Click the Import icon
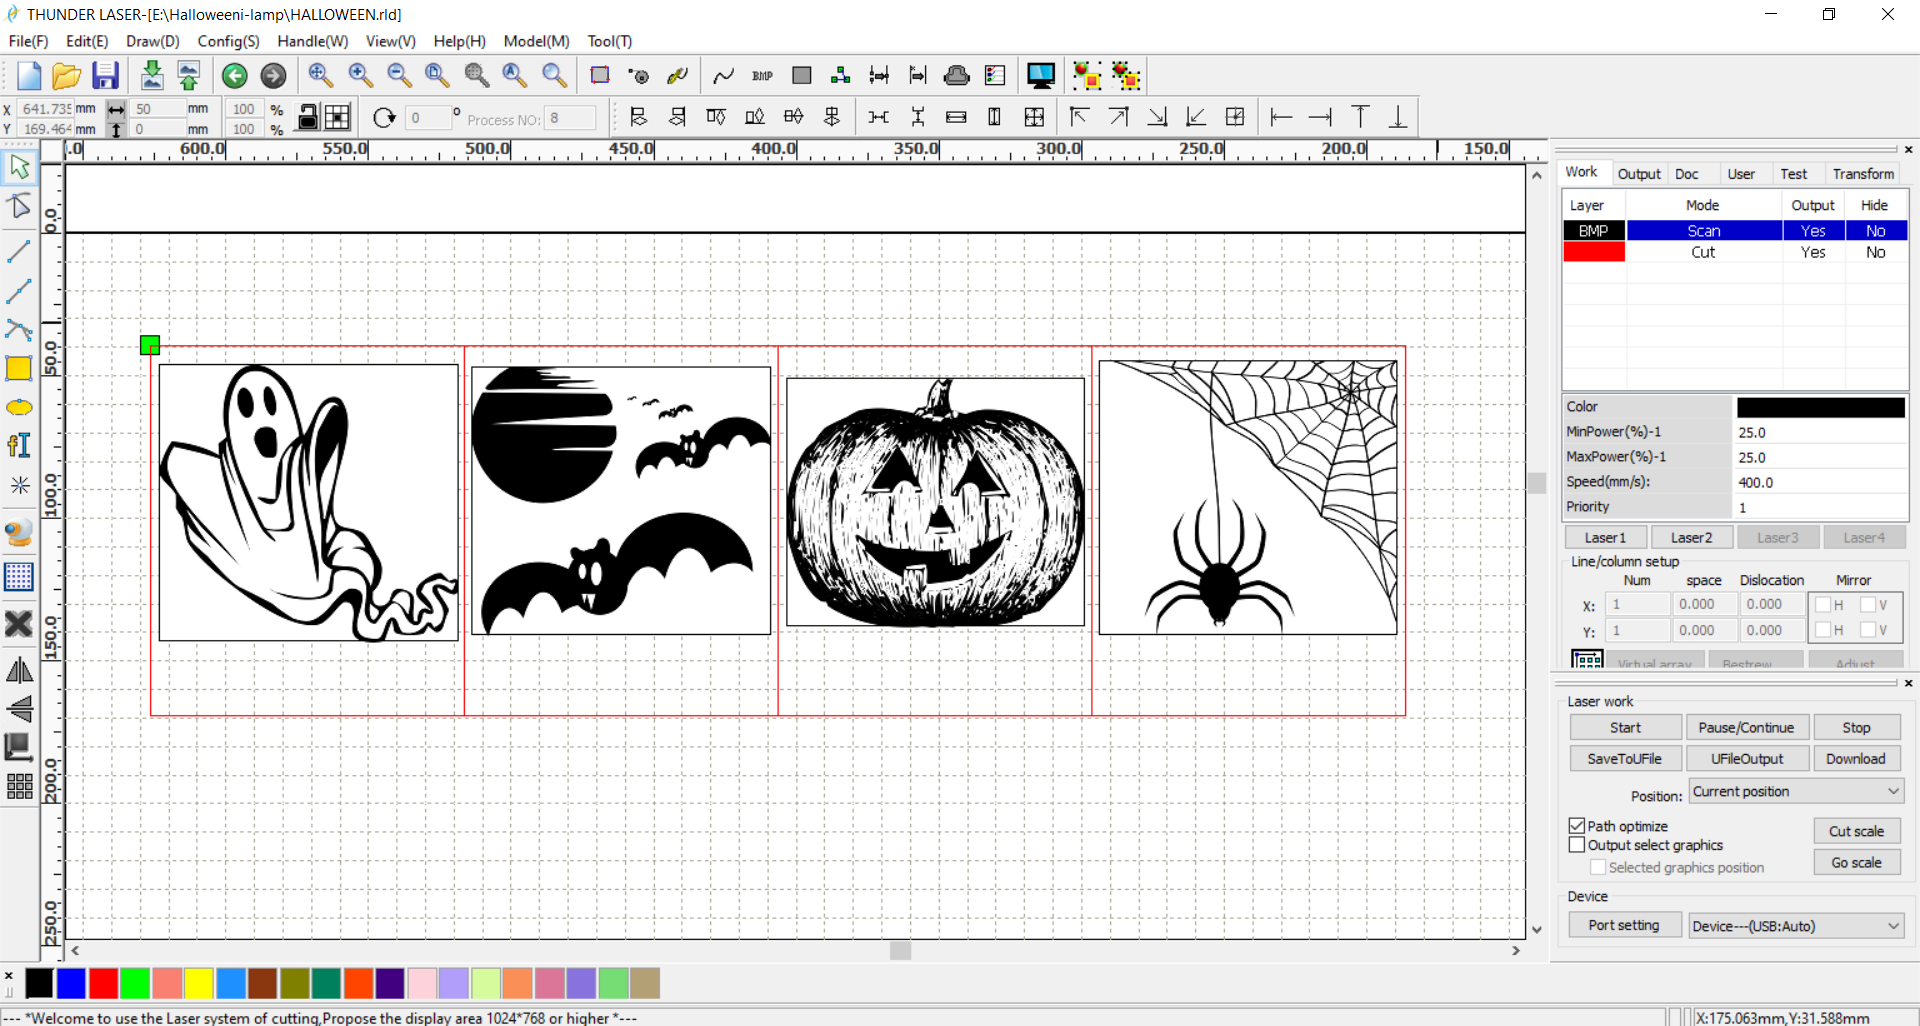The height and width of the screenshot is (1026, 1920). (x=151, y=76)
